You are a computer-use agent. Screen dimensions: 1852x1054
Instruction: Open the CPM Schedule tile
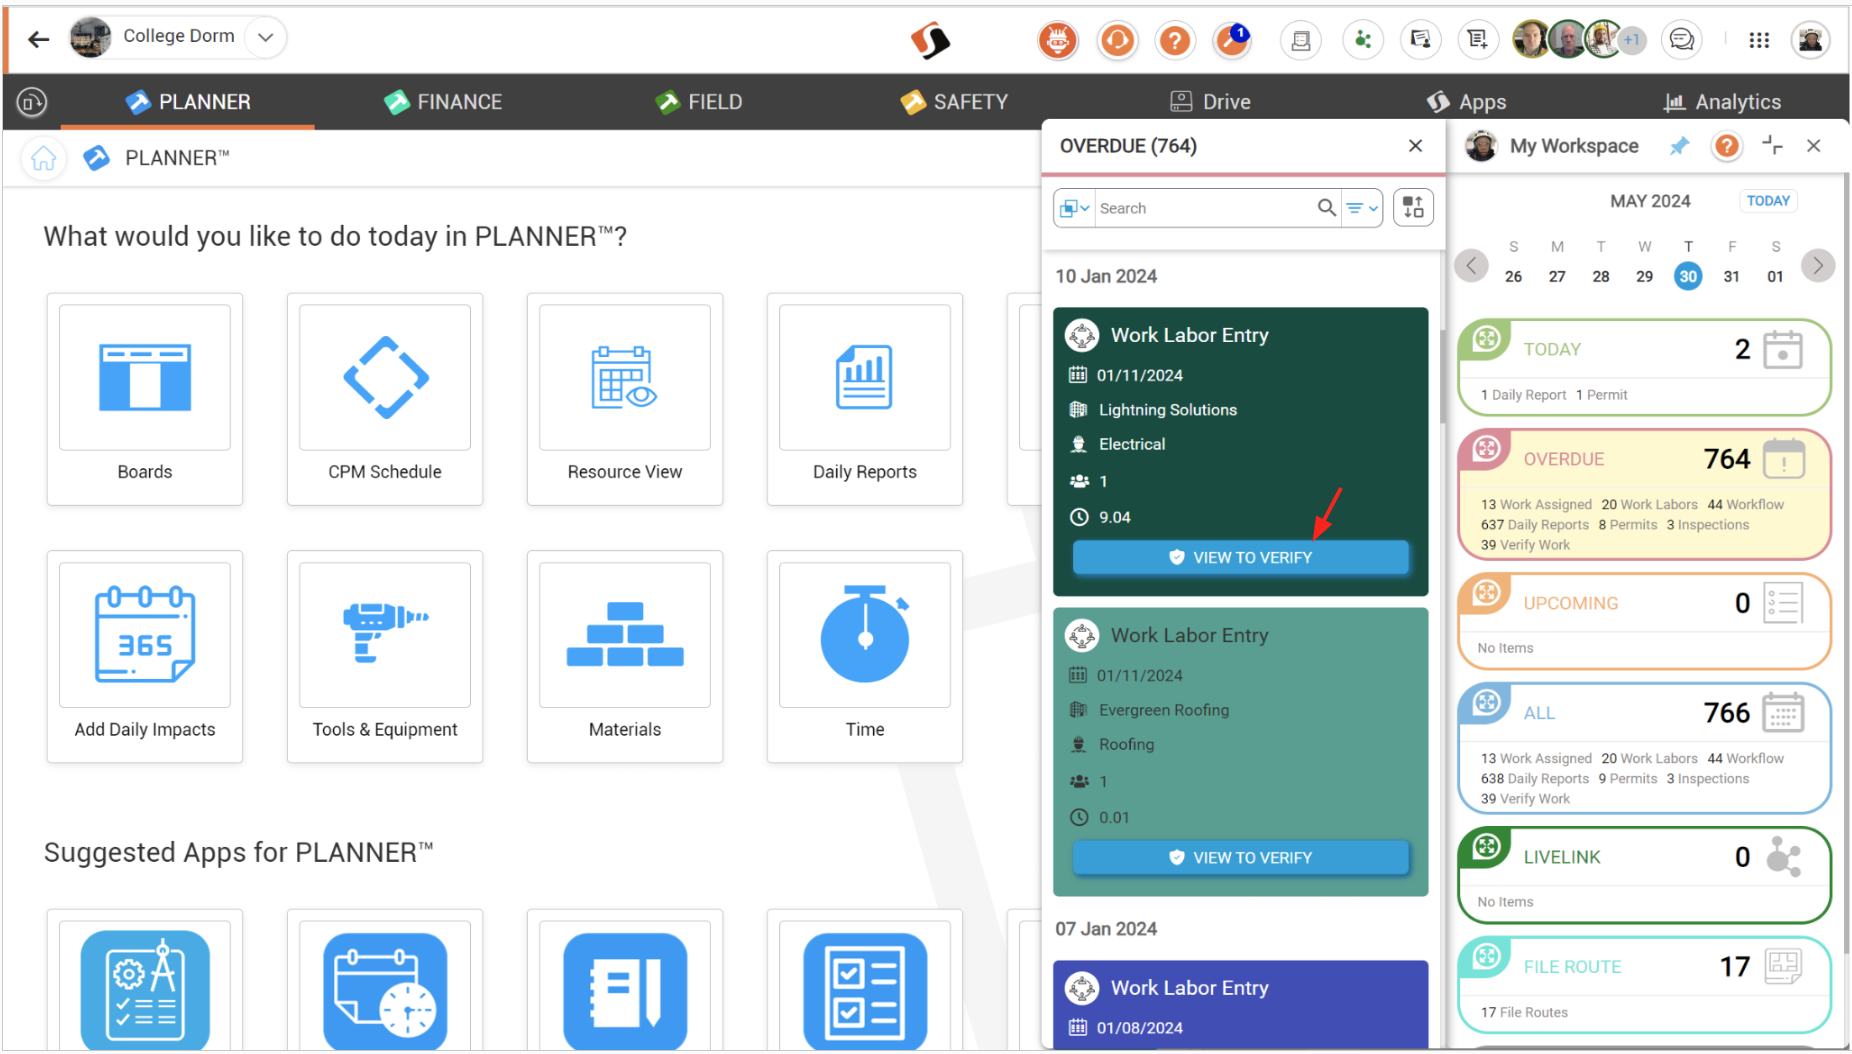(384, 398)
